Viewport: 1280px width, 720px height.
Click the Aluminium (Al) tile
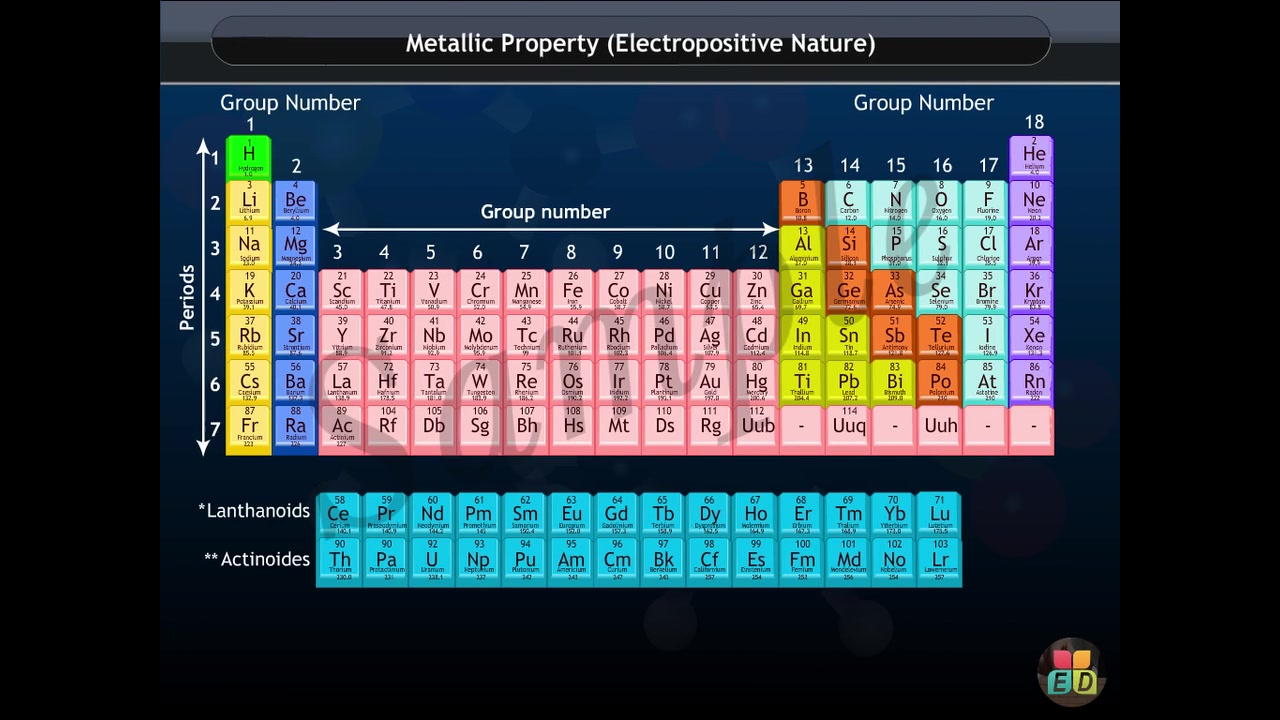point(802,247)
